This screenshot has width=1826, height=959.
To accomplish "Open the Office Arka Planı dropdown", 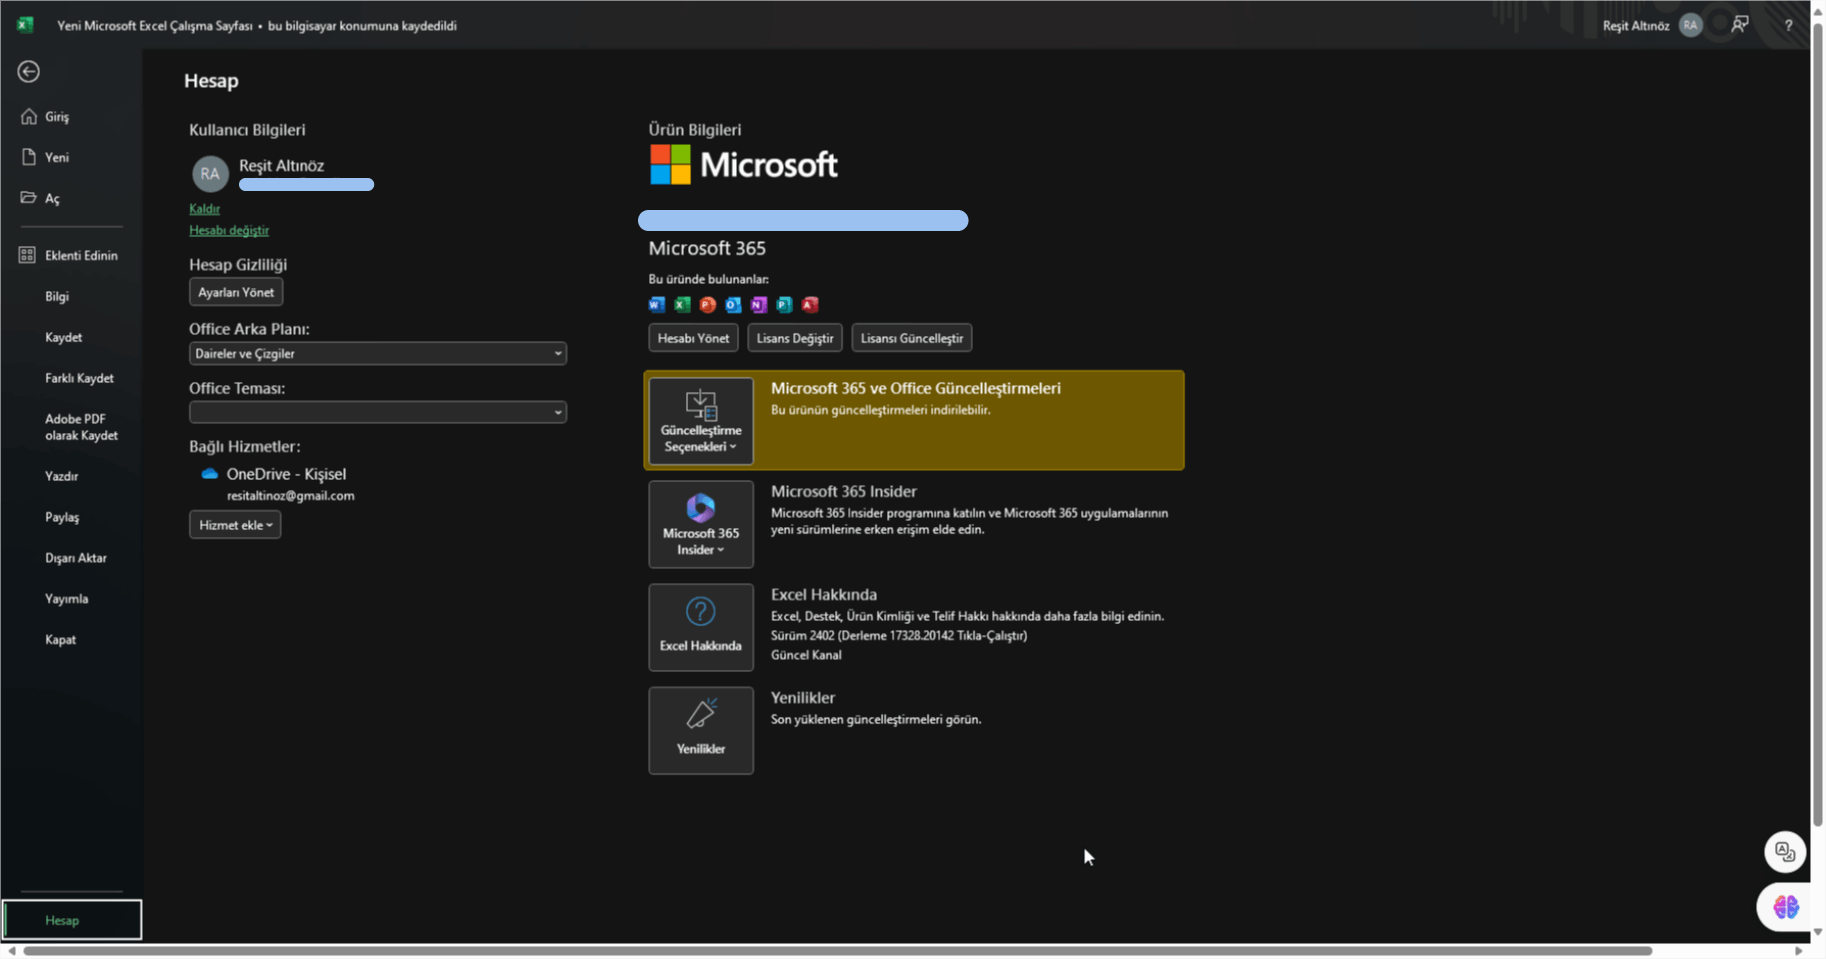I will pyautogui.click(x=378, y=353).
